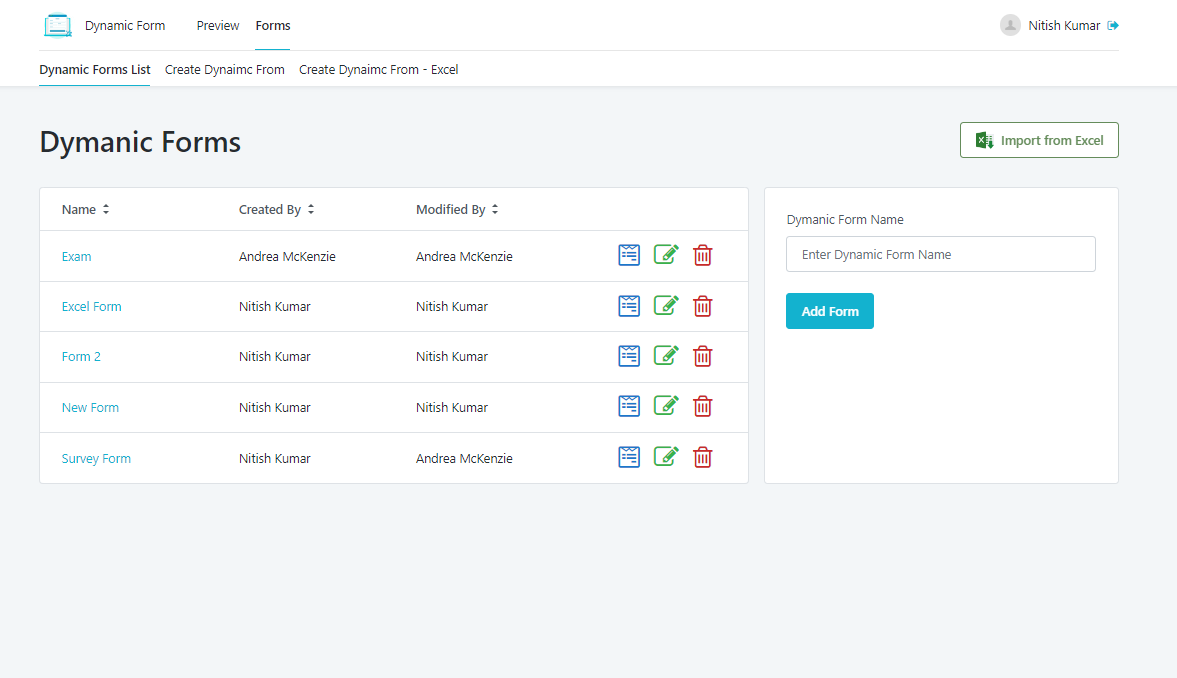
Task: Click the Dynamic Form logo icon
Action: [58, 24]
